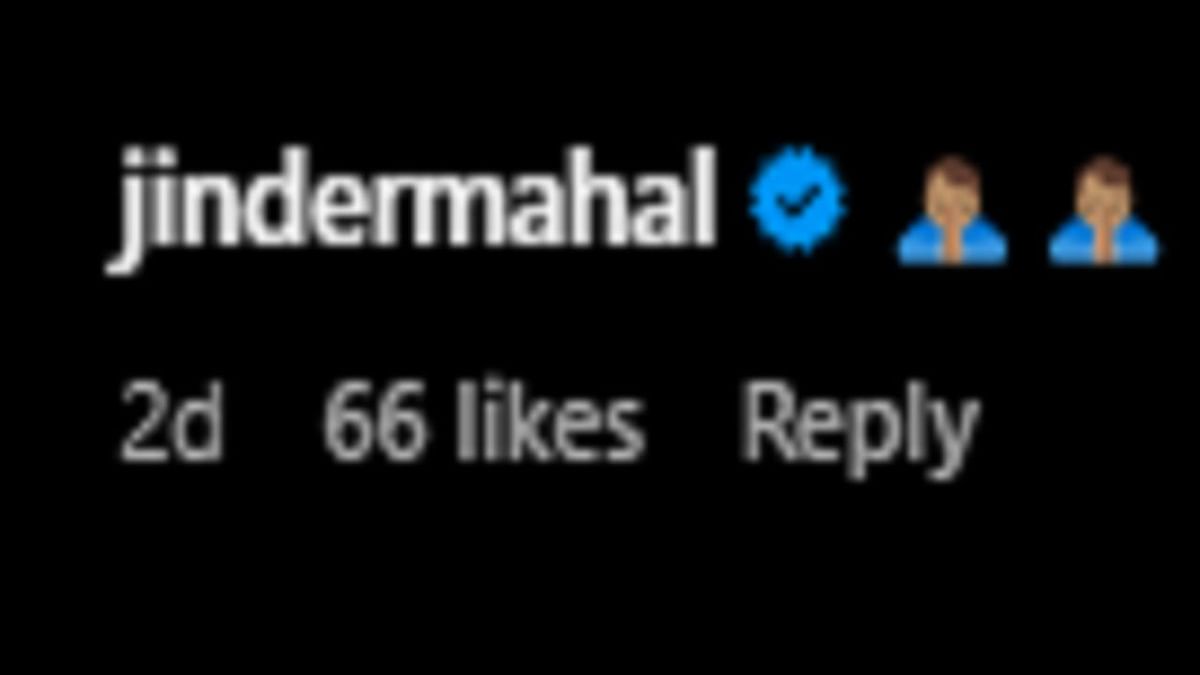
Task: Tap the checkmark inside the verified badge
Action: (x=797, y=200)
